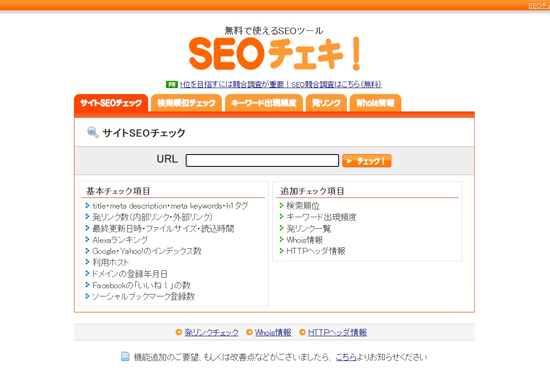The image size is (550, 385).
Task: Select the サイトSEOチェック tab
Action: coord(111,103)
